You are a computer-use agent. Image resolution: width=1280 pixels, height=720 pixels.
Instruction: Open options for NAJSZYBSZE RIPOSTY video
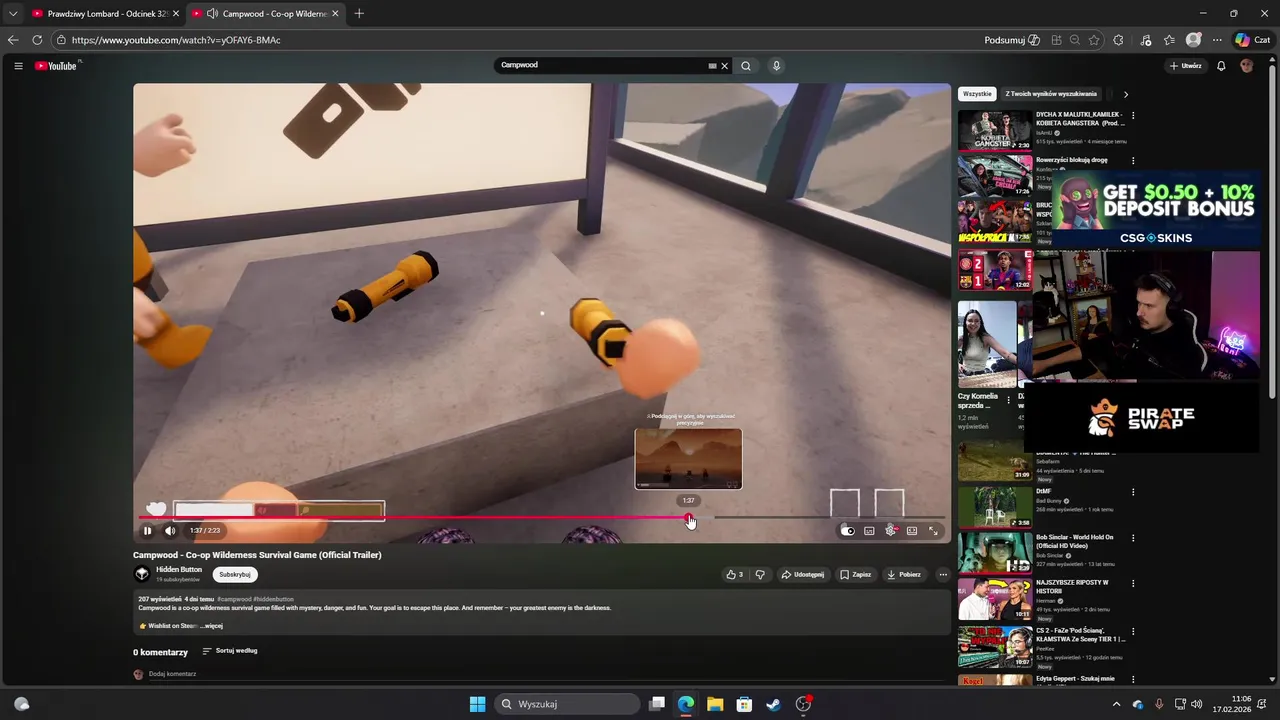coord(1133,583)
